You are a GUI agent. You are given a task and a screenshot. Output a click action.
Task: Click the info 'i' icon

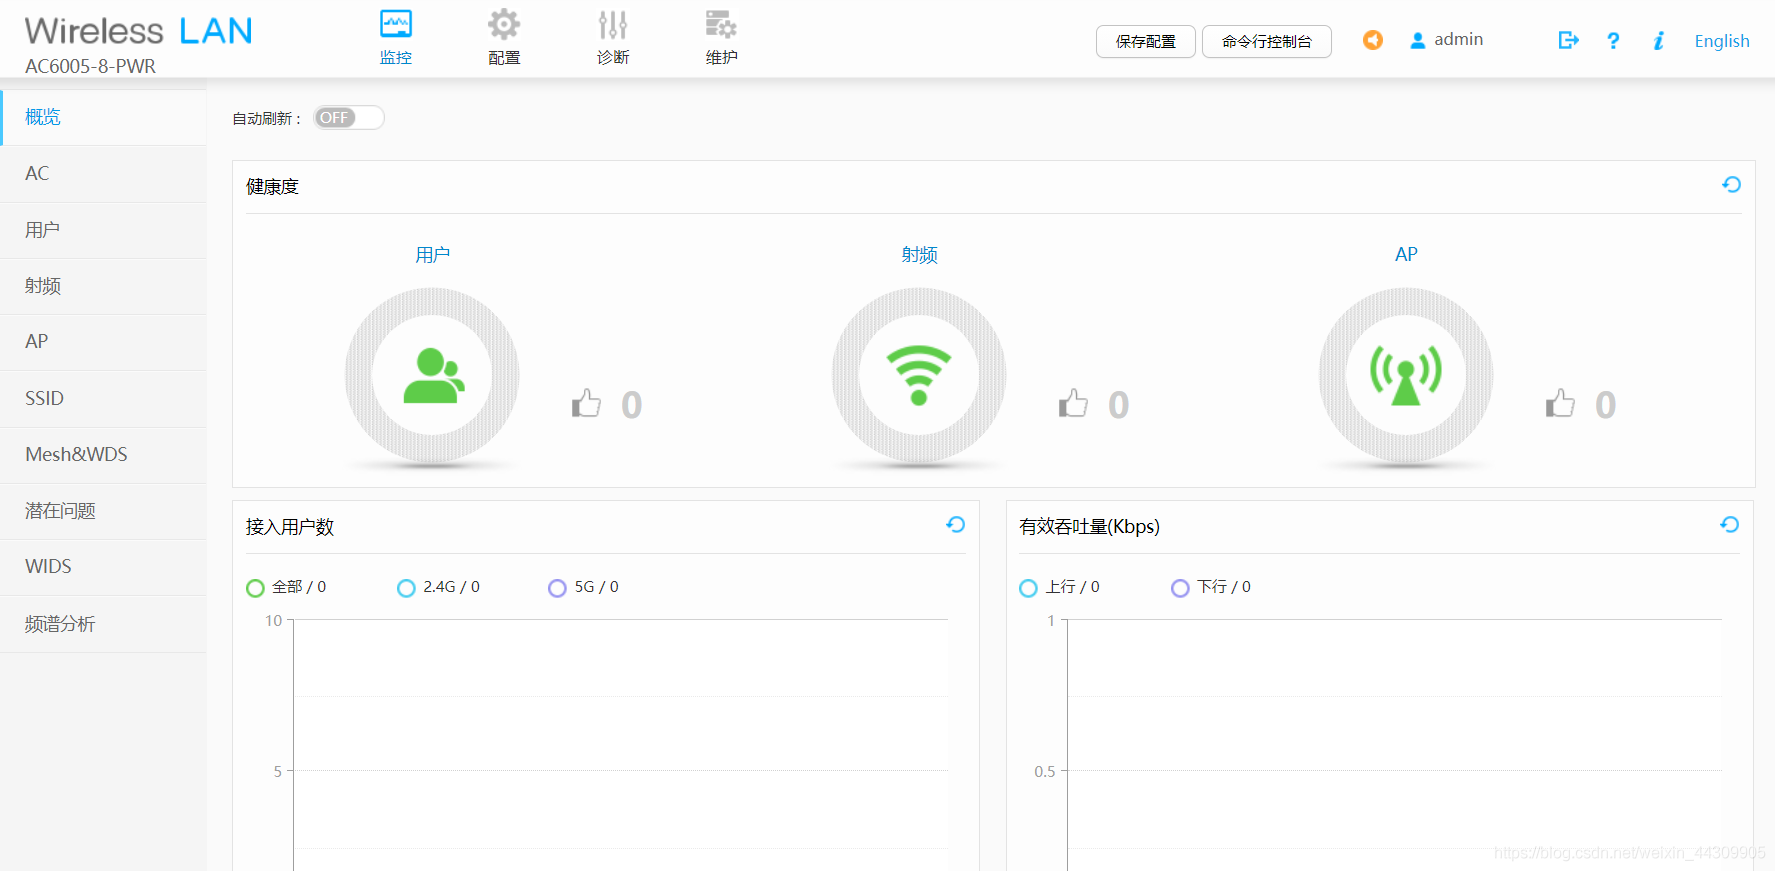point(1658,41)
